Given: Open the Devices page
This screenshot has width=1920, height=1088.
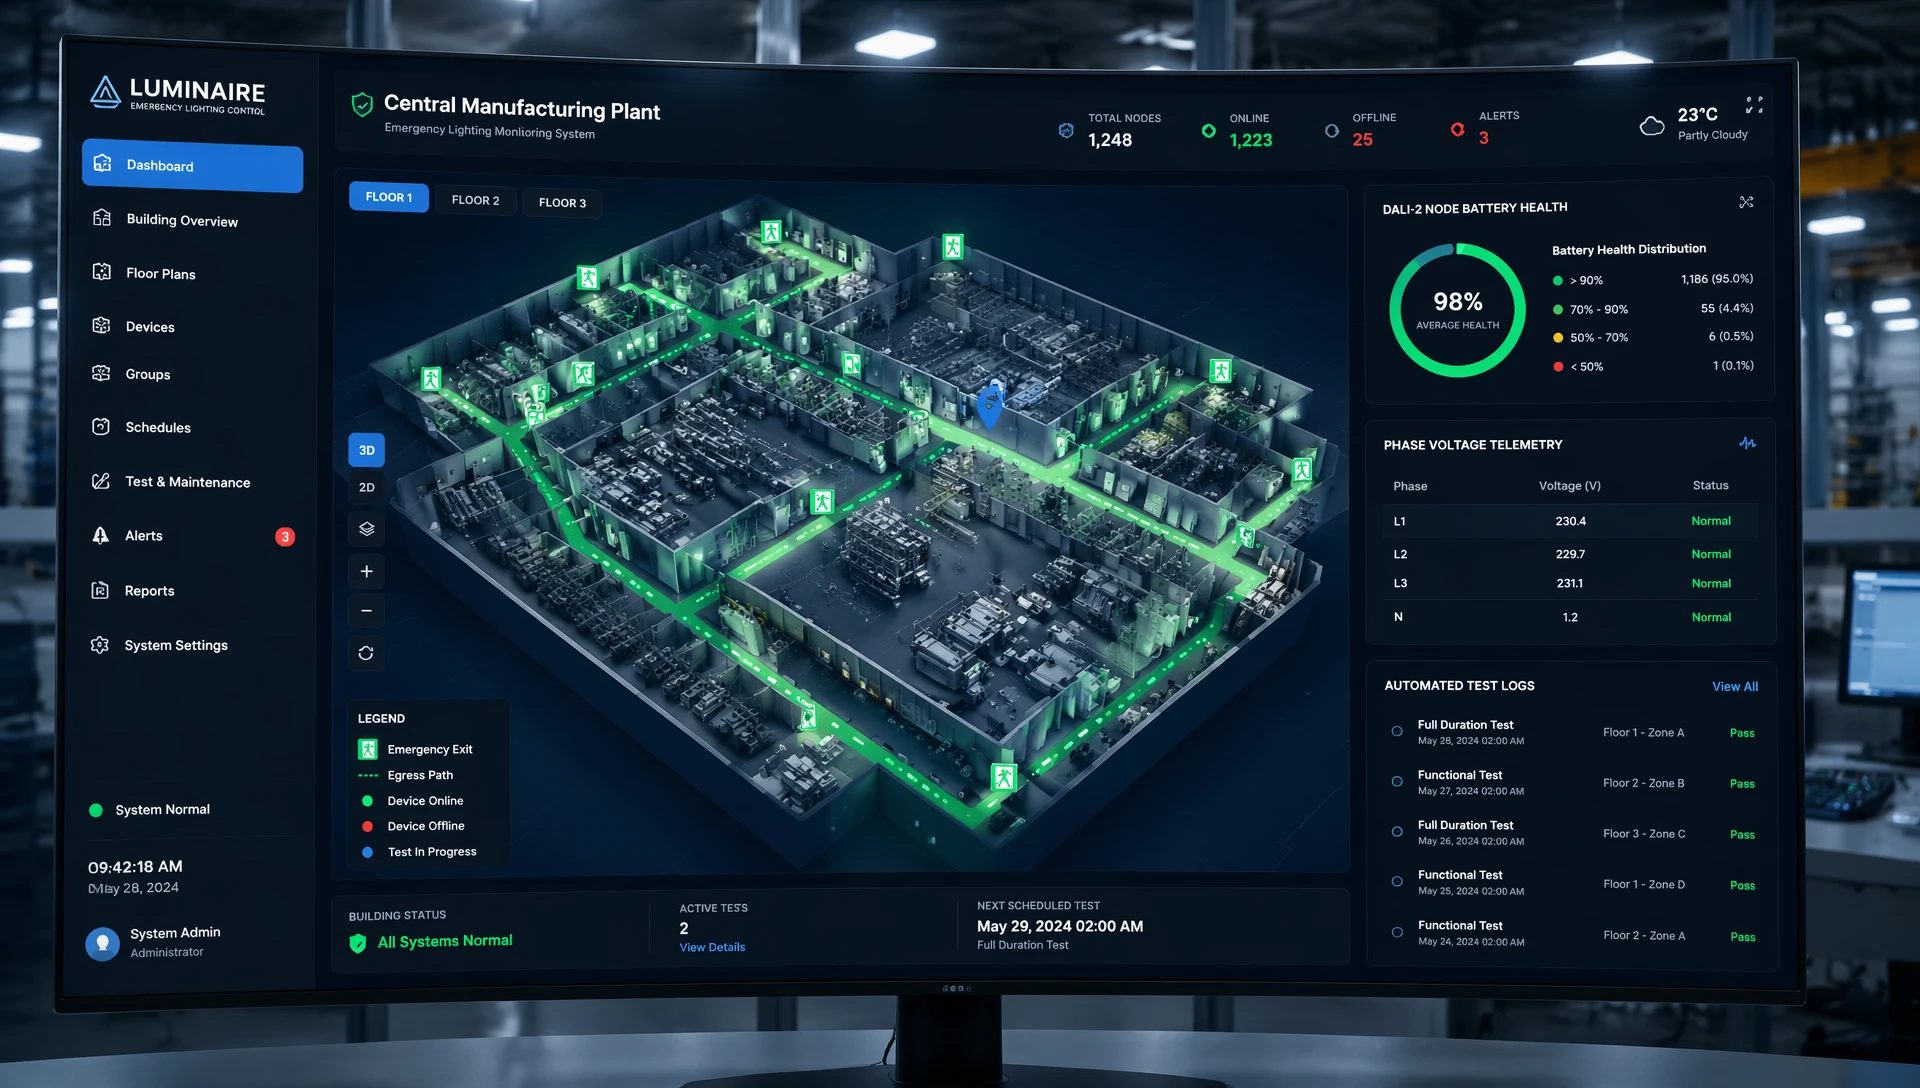Looking at the screenshot, I should tap(150, 326).
